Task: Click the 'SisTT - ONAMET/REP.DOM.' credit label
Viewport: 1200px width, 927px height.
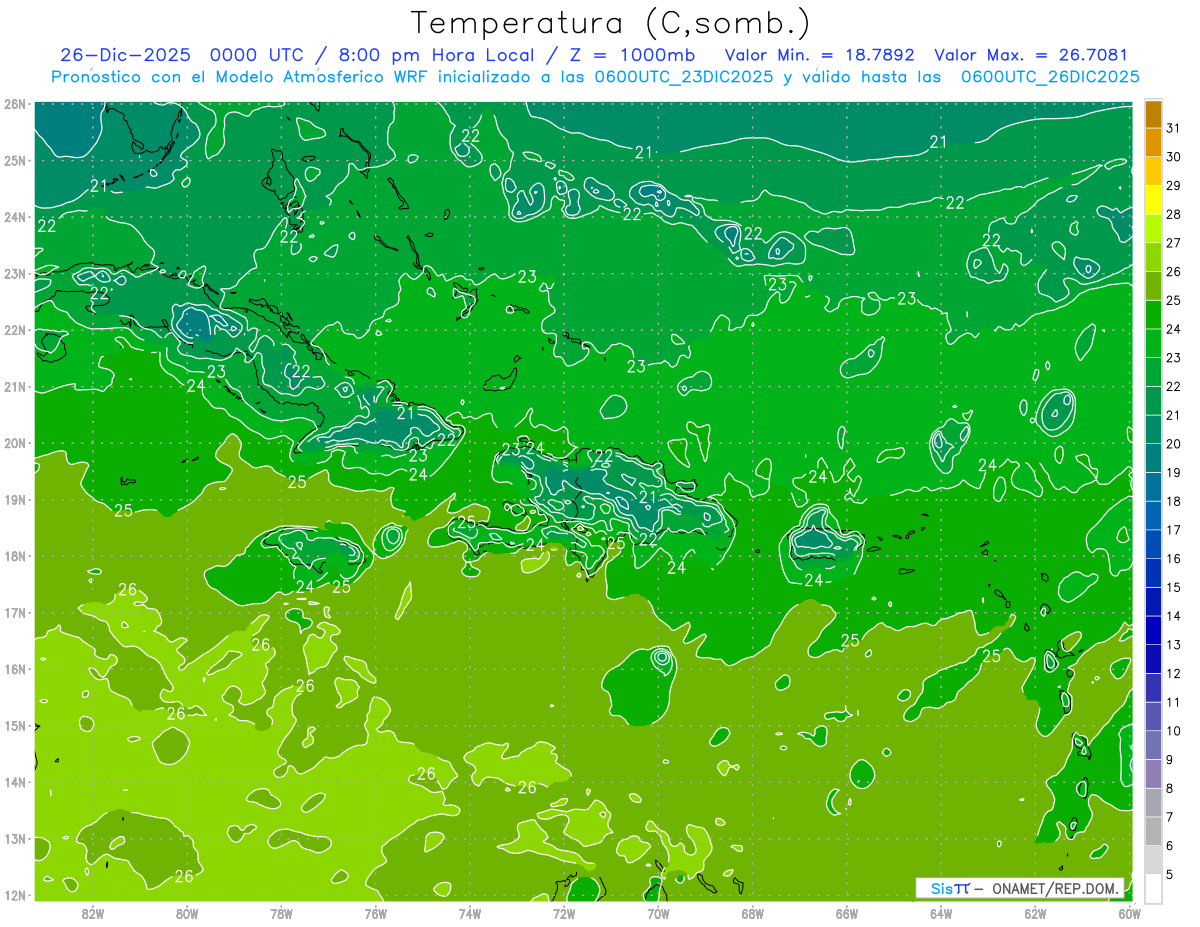Action: point(1019,888)
